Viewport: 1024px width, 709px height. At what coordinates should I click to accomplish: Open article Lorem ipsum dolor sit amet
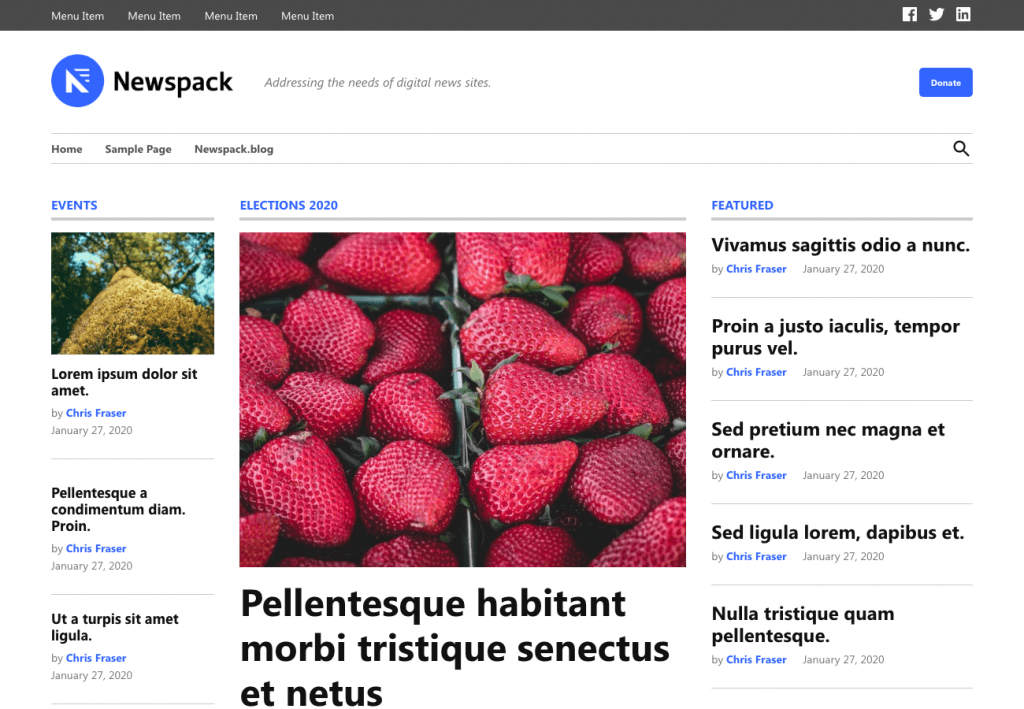click(x=124, y=382)
